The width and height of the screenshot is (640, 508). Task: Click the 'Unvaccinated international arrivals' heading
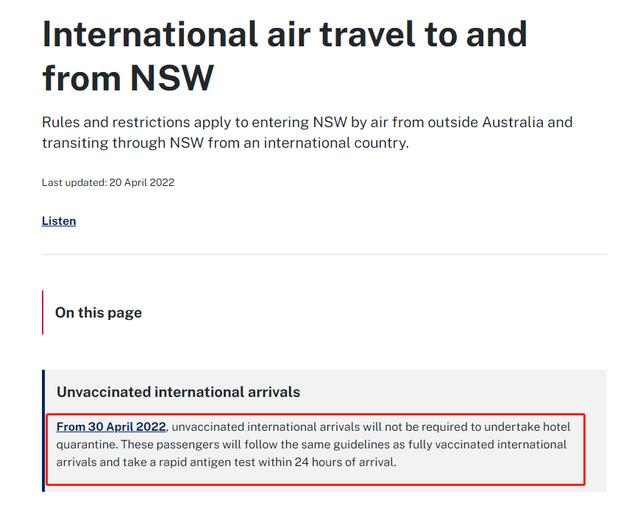pos(178,392)
